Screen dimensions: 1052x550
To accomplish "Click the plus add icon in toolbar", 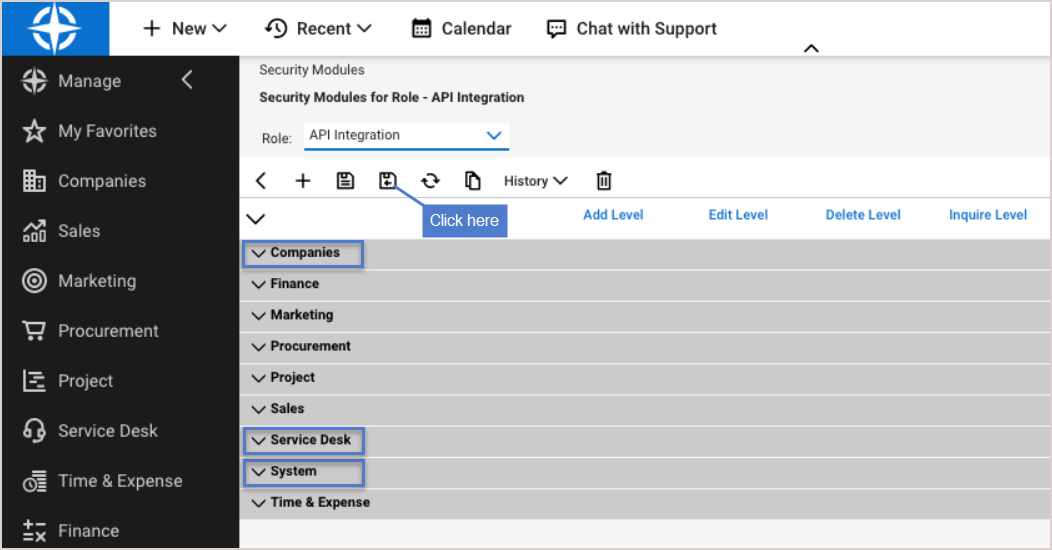I will point(303,180).
